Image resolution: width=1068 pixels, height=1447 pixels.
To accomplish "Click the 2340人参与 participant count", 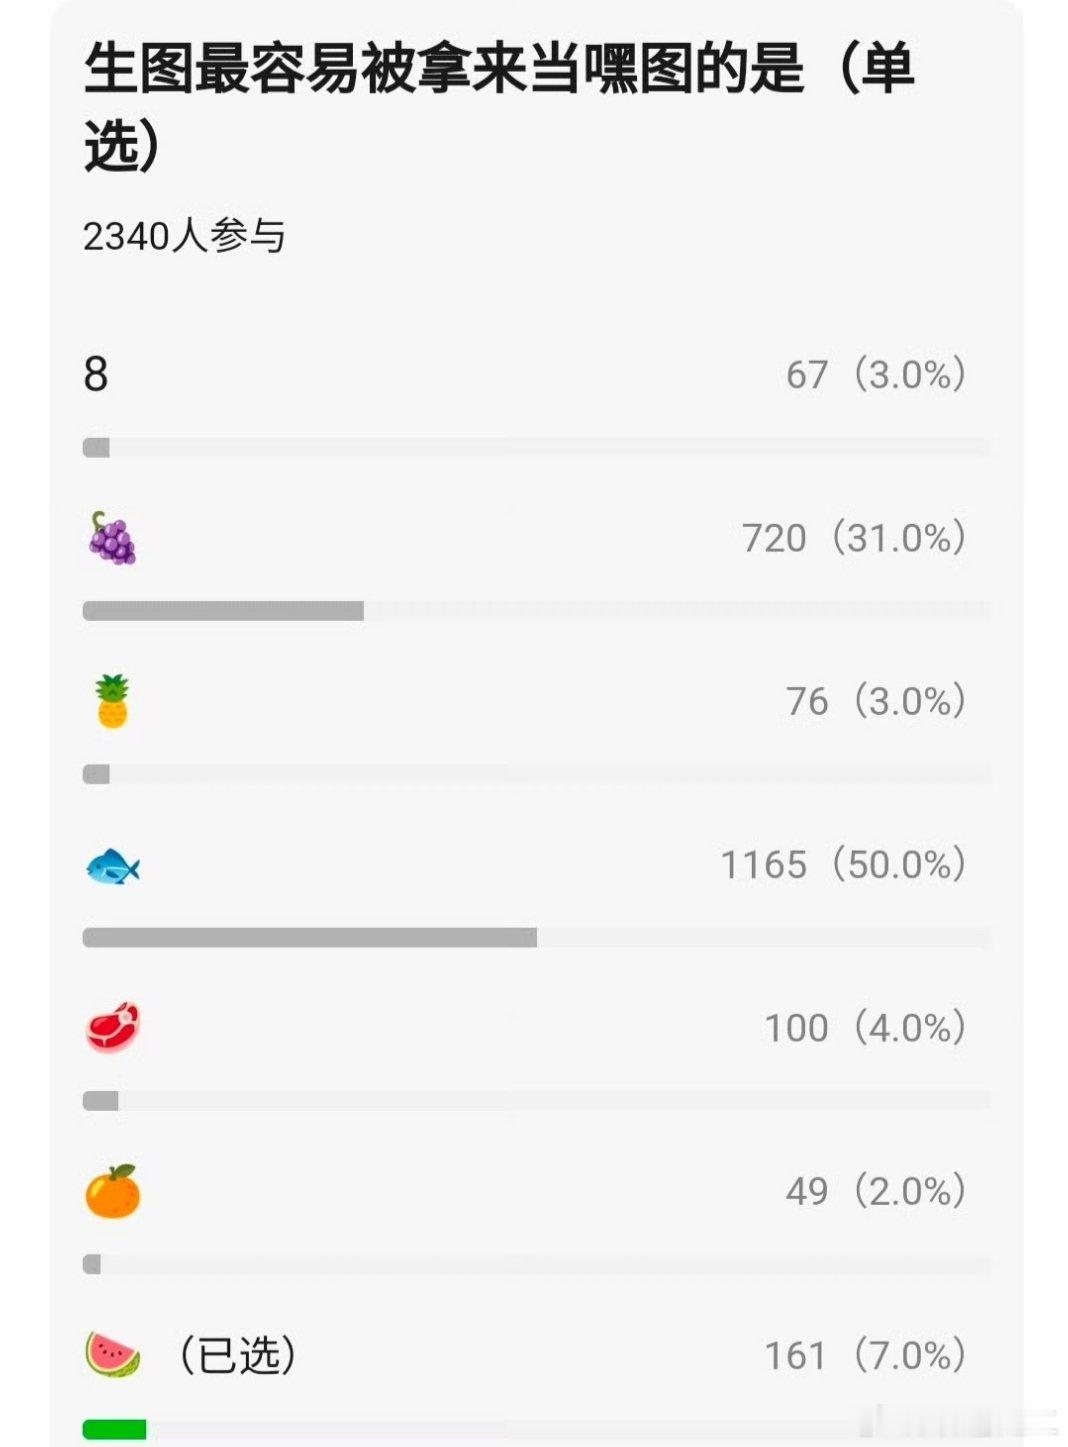I will click(x=184, y=237).
